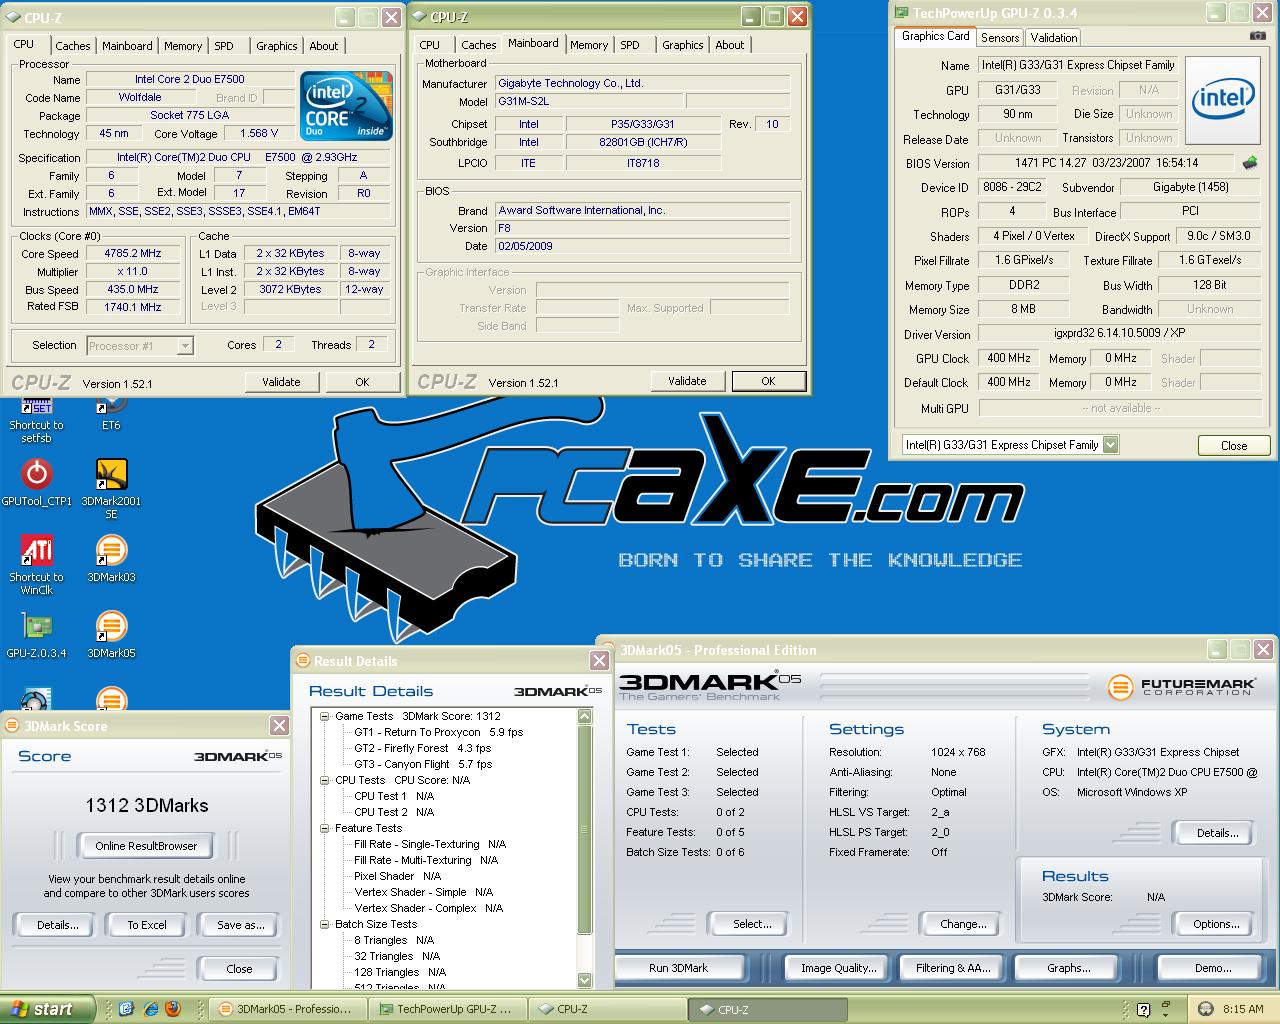The image size is (1280, 1024).
Task: Click Save as in 3DMark Score window
Action: click(241, 925)
